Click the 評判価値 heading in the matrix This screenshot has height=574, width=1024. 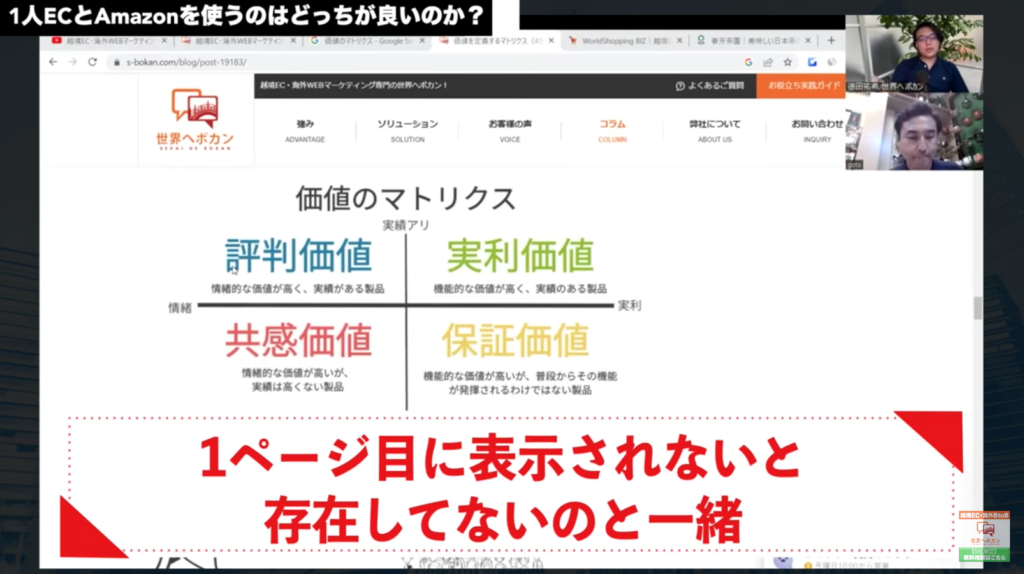click(x=298, y=255)
